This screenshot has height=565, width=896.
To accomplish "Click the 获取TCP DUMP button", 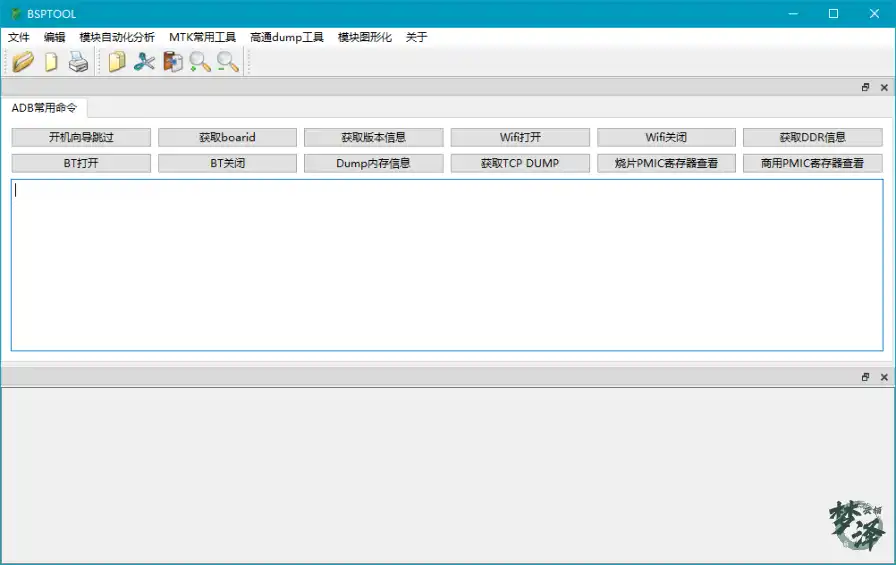I will point(520,163).
